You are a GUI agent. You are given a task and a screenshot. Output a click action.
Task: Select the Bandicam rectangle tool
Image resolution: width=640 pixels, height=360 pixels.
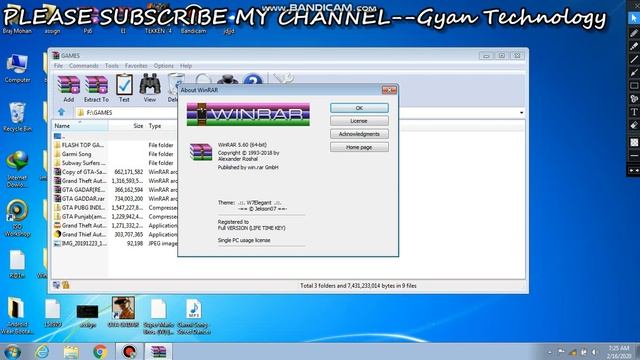click(633, 86)
